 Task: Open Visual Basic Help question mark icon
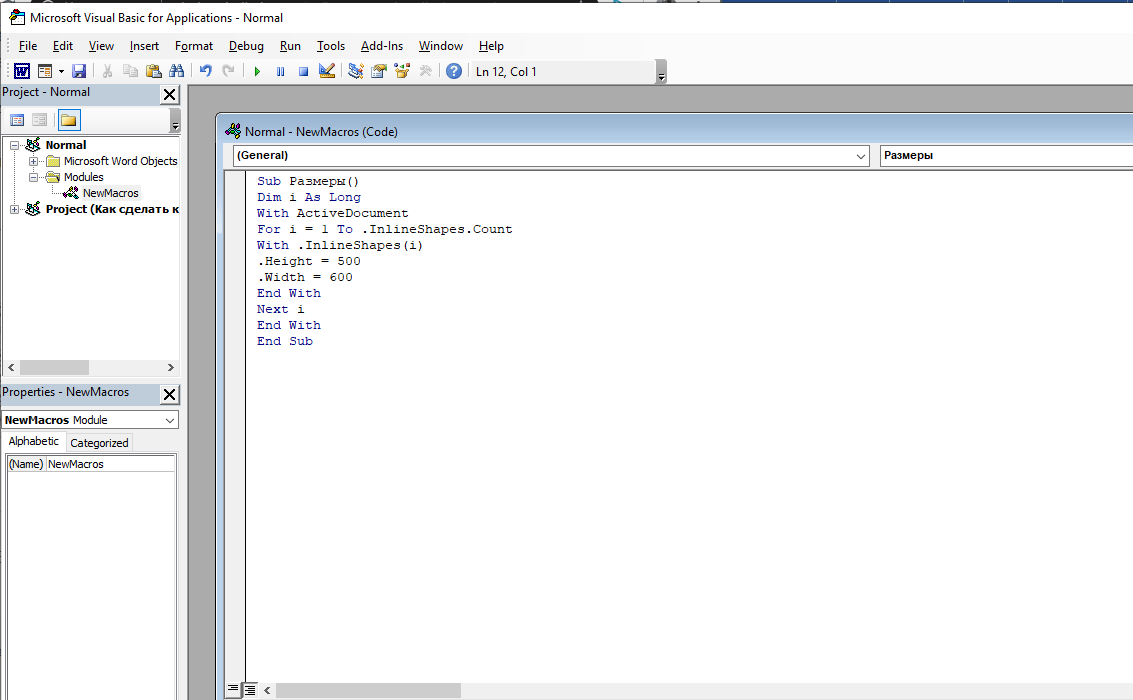tap(454, 71)
